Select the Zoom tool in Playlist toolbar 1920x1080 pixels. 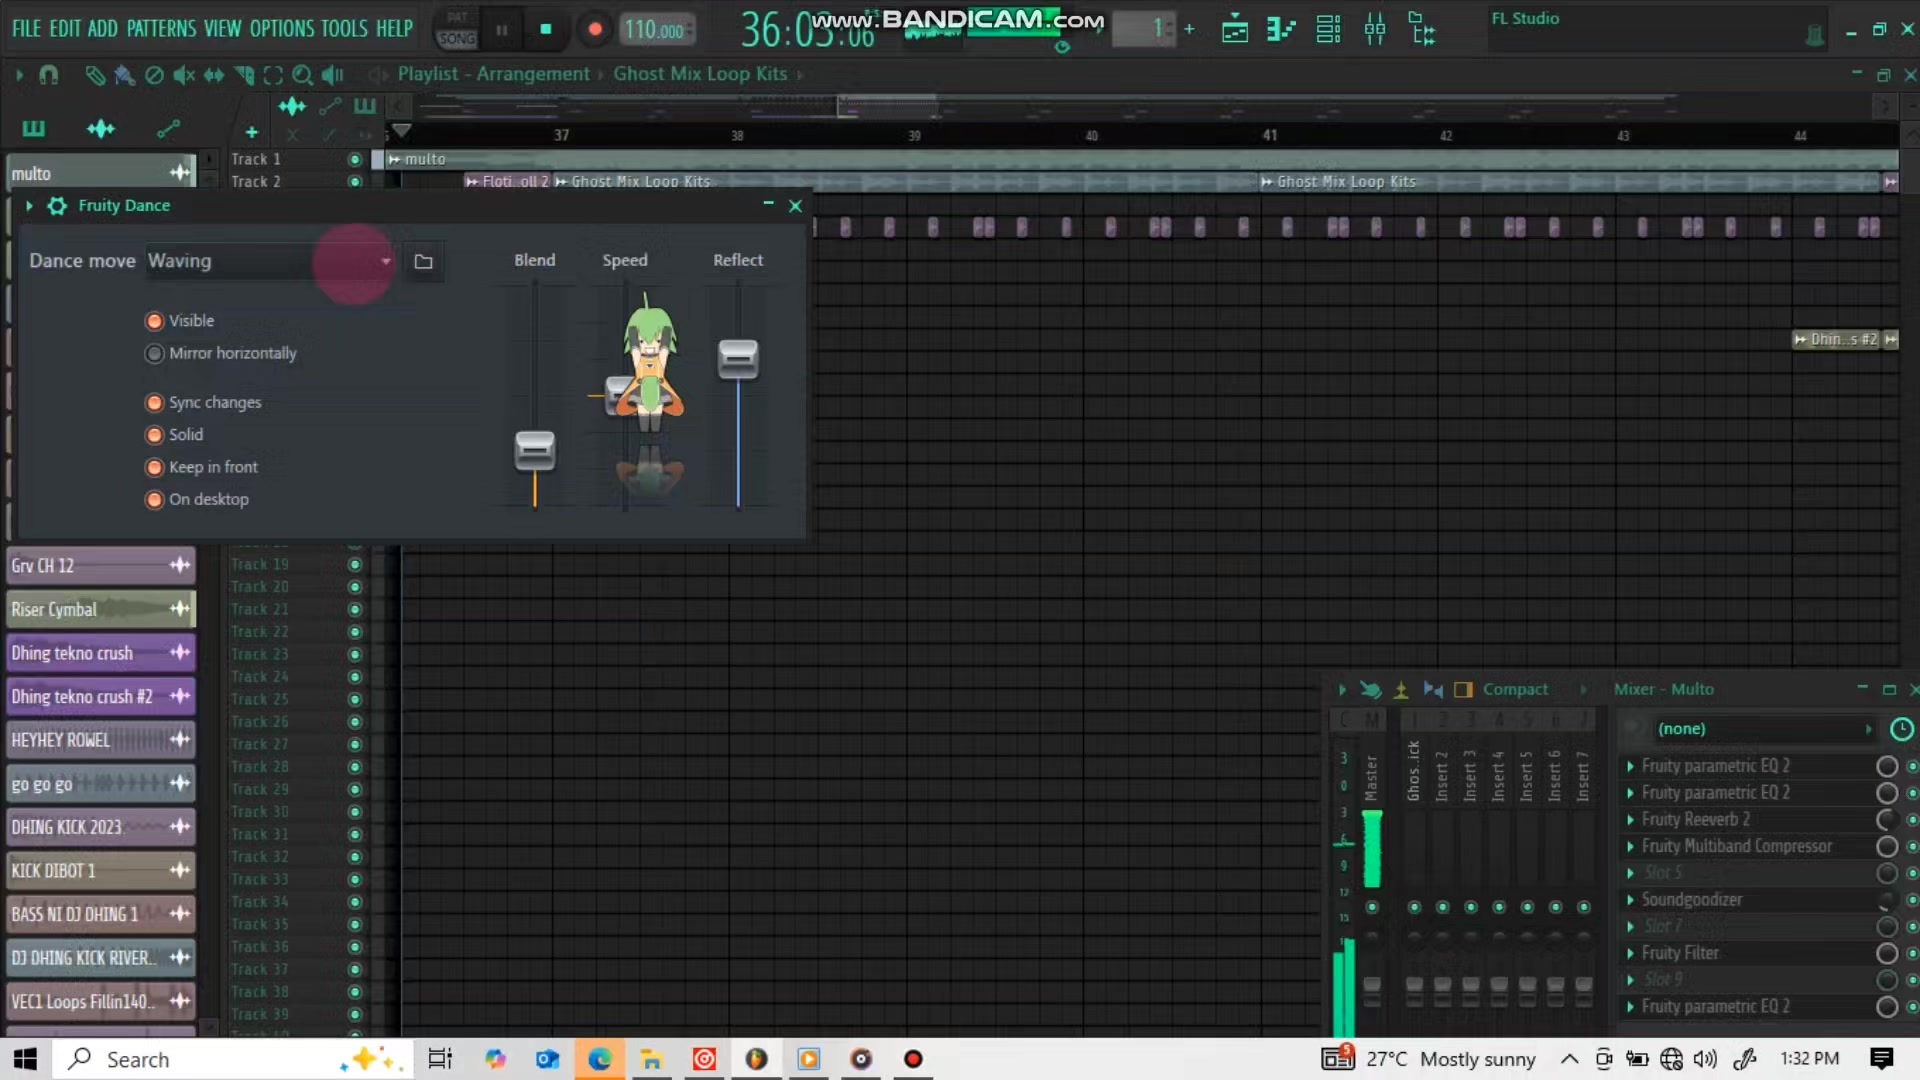pyautogui.click(x=302, y=75)
